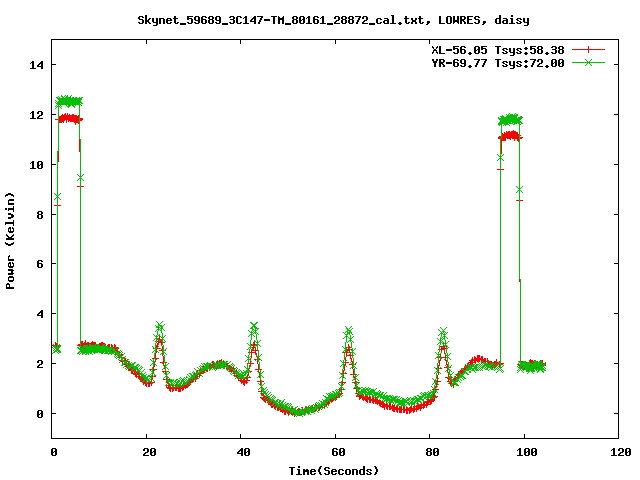This screenshot has width=640, height=480.
Task: Click y-axis tick label 14
Action: (36, 65)
